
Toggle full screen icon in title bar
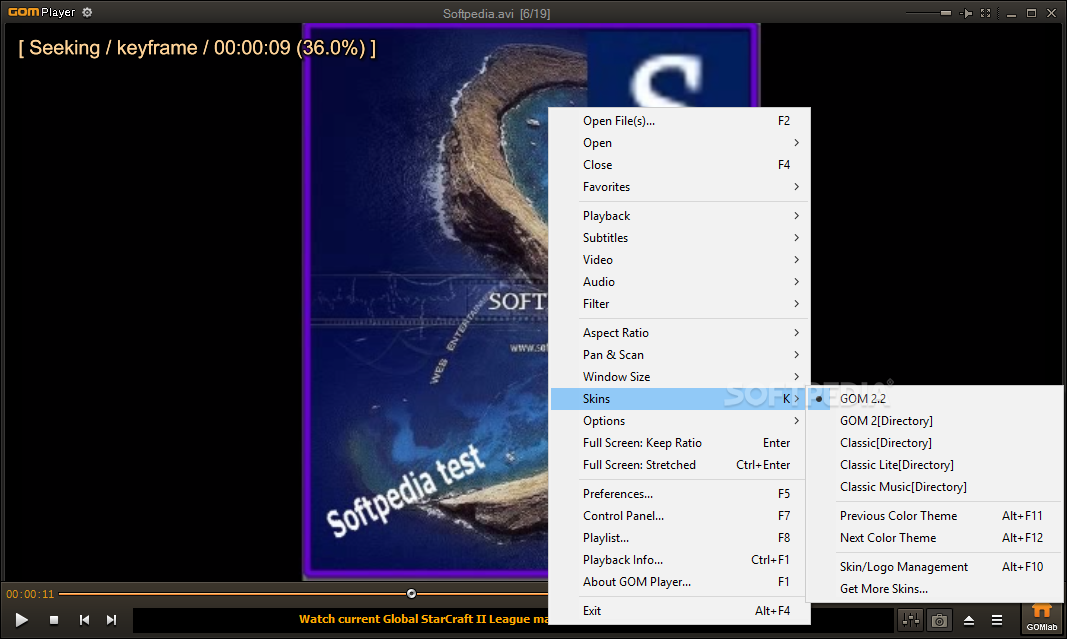tap(985, 13)
